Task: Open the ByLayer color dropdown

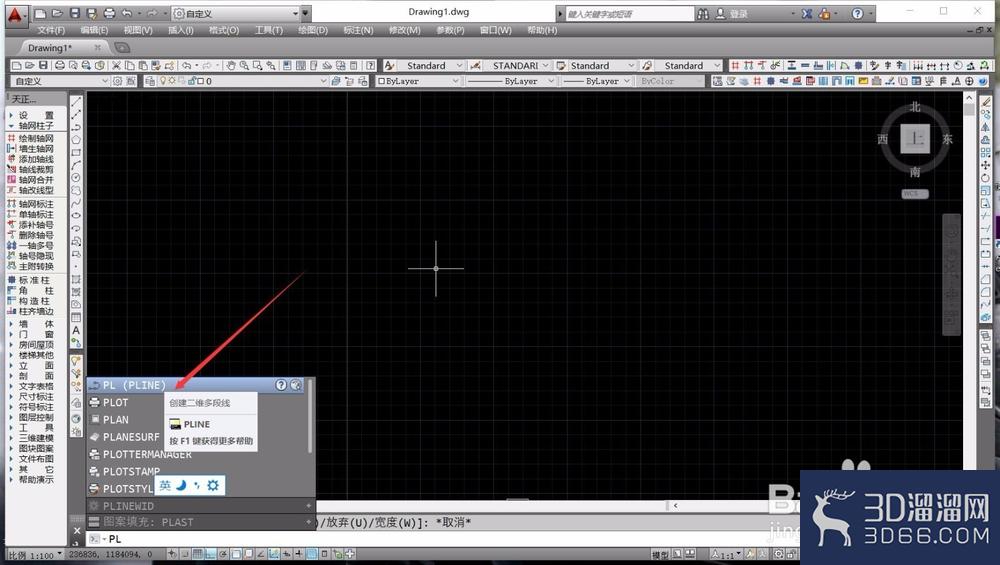Action: point(455,81)
